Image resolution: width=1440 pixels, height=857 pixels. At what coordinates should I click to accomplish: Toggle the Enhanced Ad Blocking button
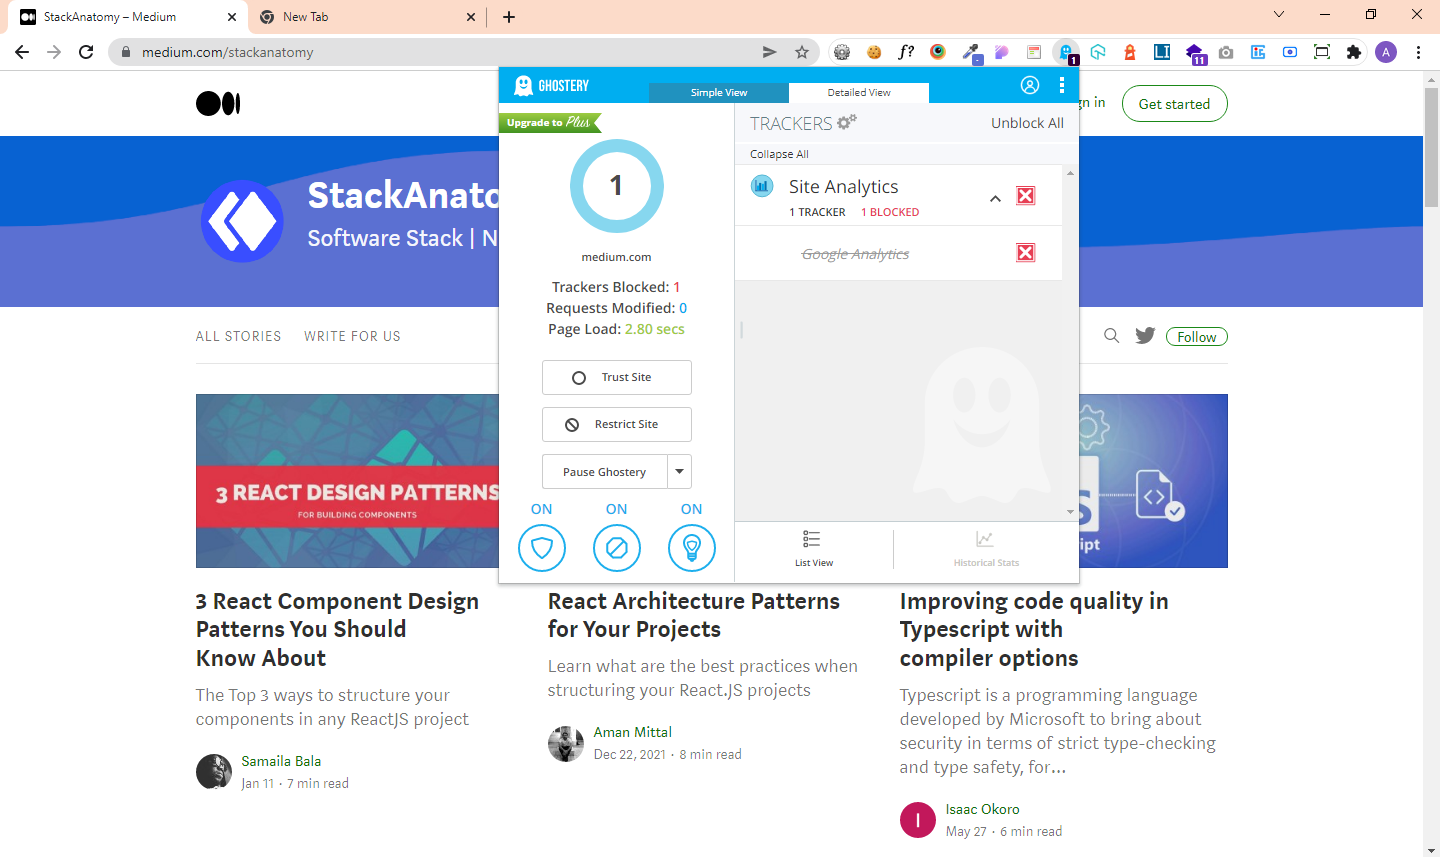[x=617, y=548]
